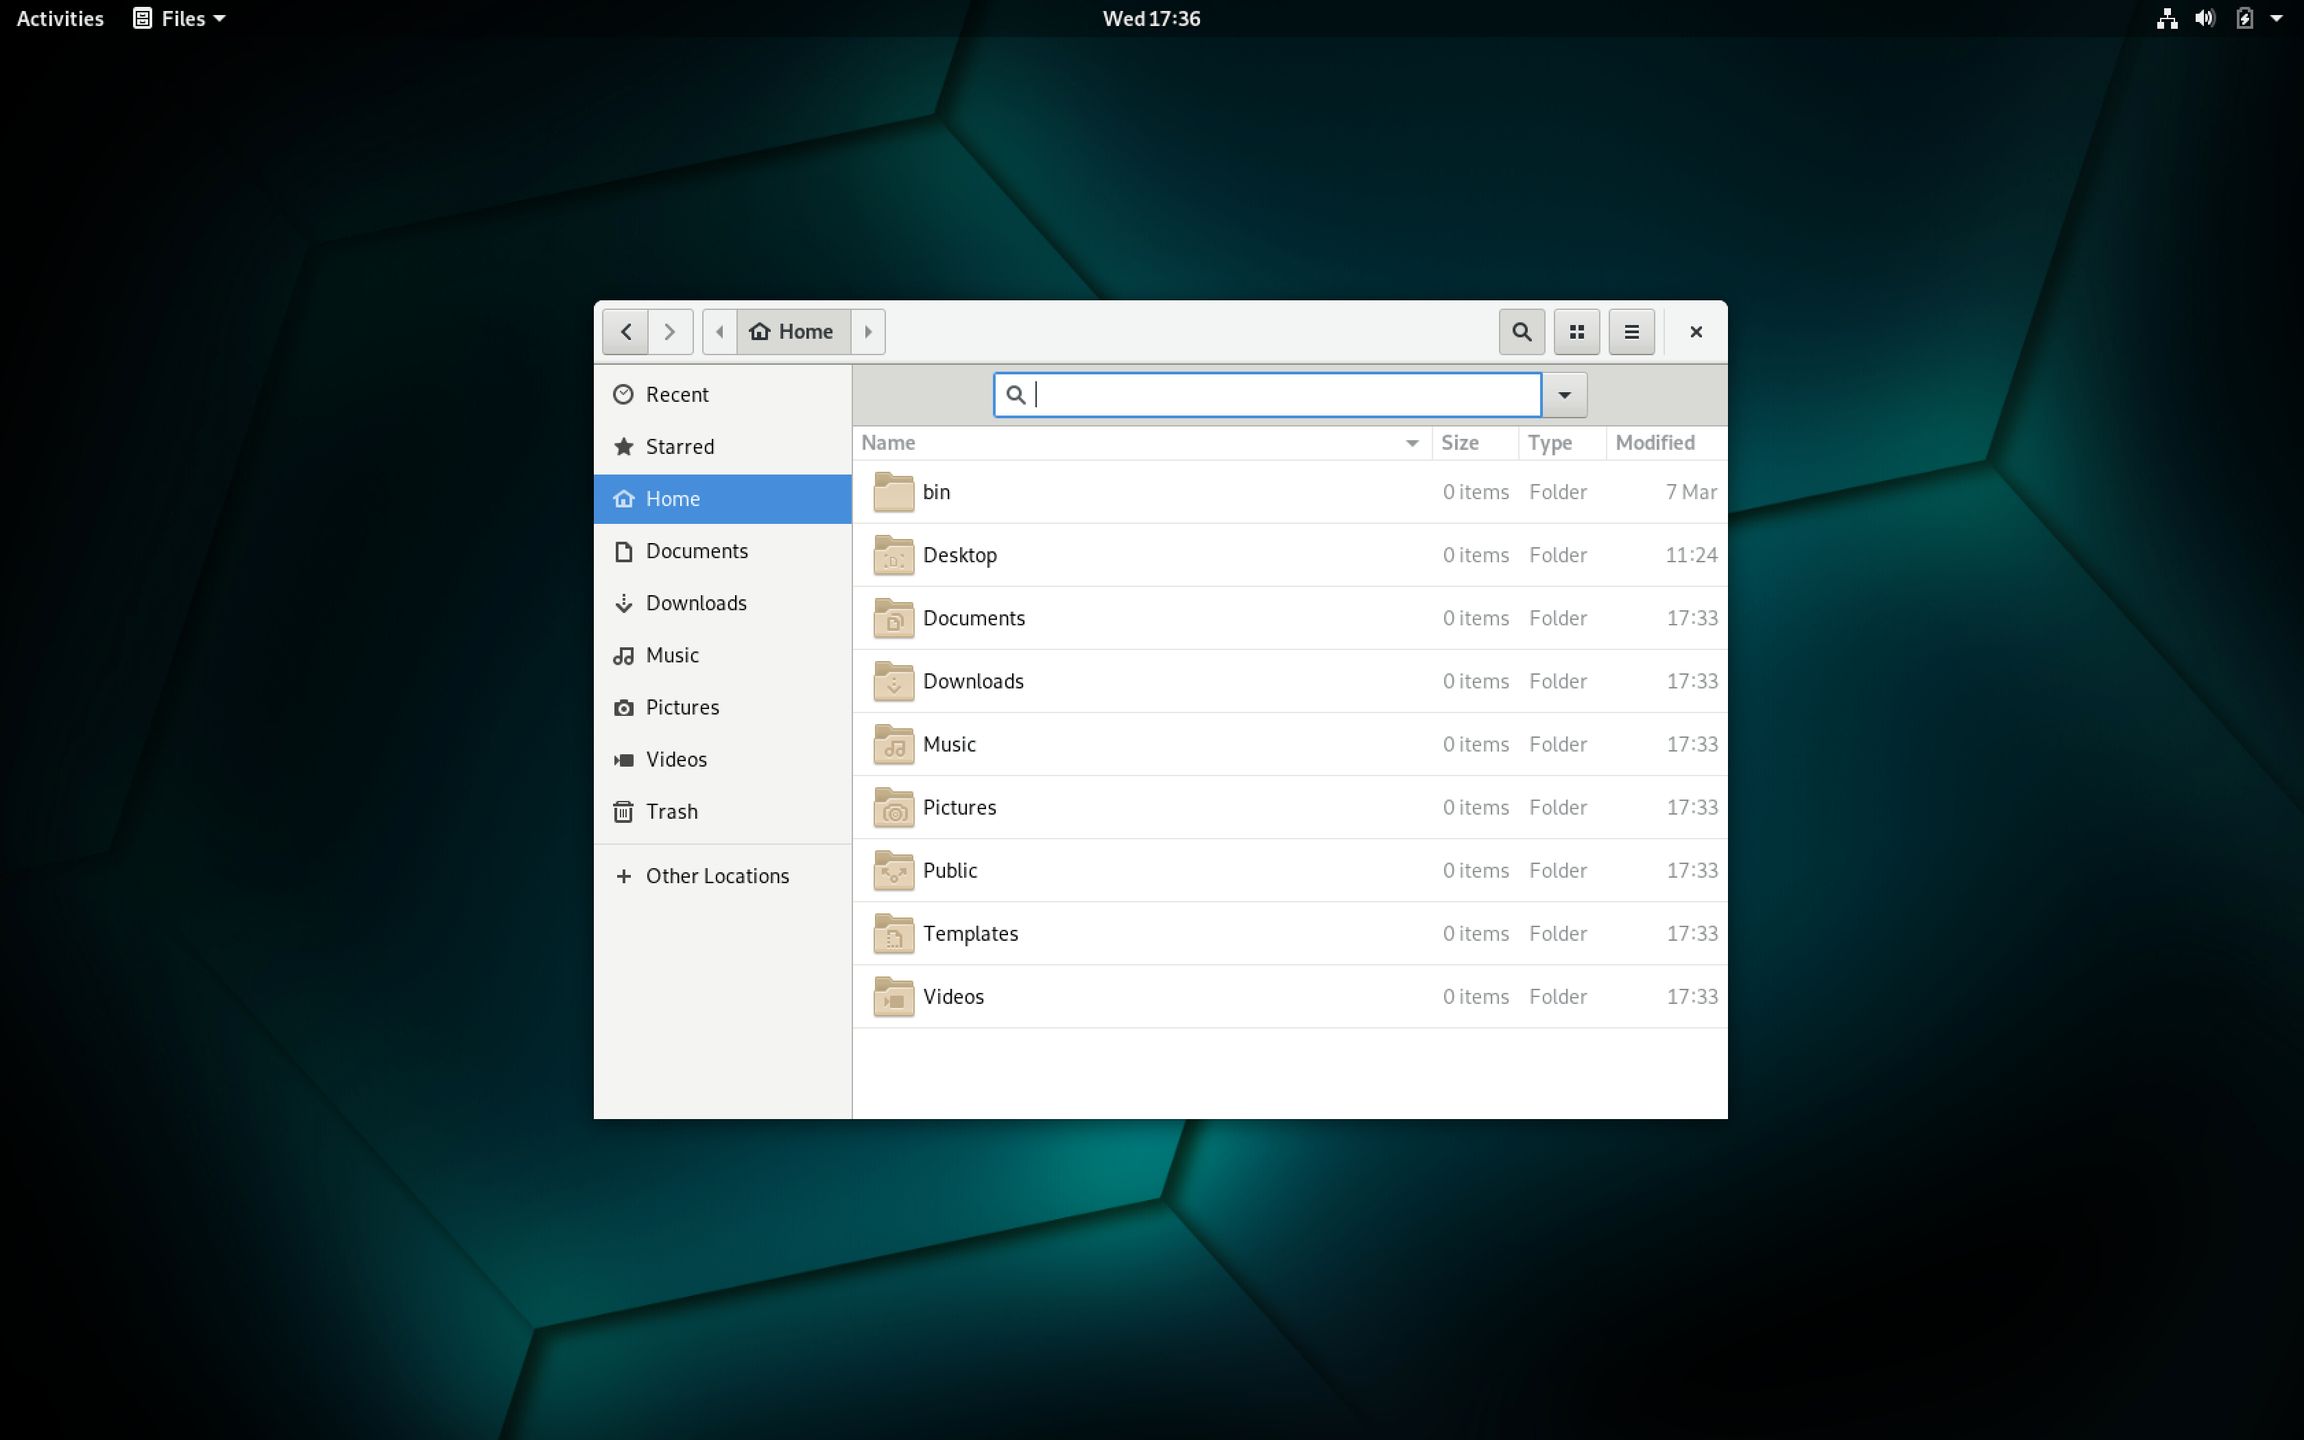This screenshot has height=1440, width=2304.
Task: Open the system menu arrow at the top right
Action: pyautogui.click(x=2277, y=18)
